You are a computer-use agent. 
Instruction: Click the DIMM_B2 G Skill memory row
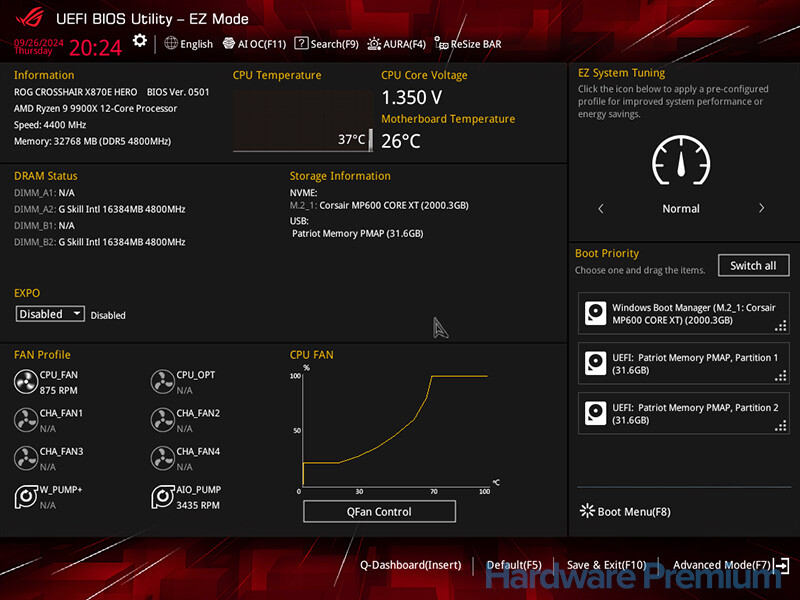[x=99, y=242]
